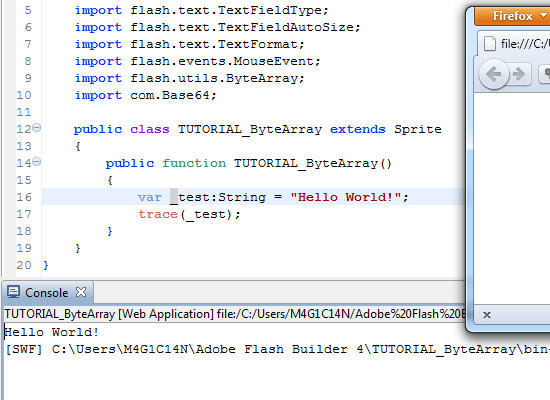Click the import com.Base64; line
This screenshot has height=400, width=550.
146,95
